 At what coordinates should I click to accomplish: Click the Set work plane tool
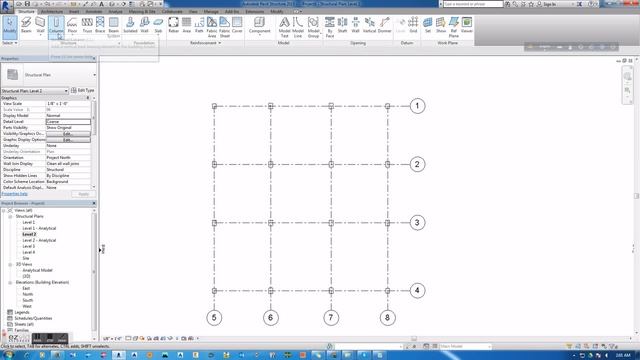click(428, 25)
